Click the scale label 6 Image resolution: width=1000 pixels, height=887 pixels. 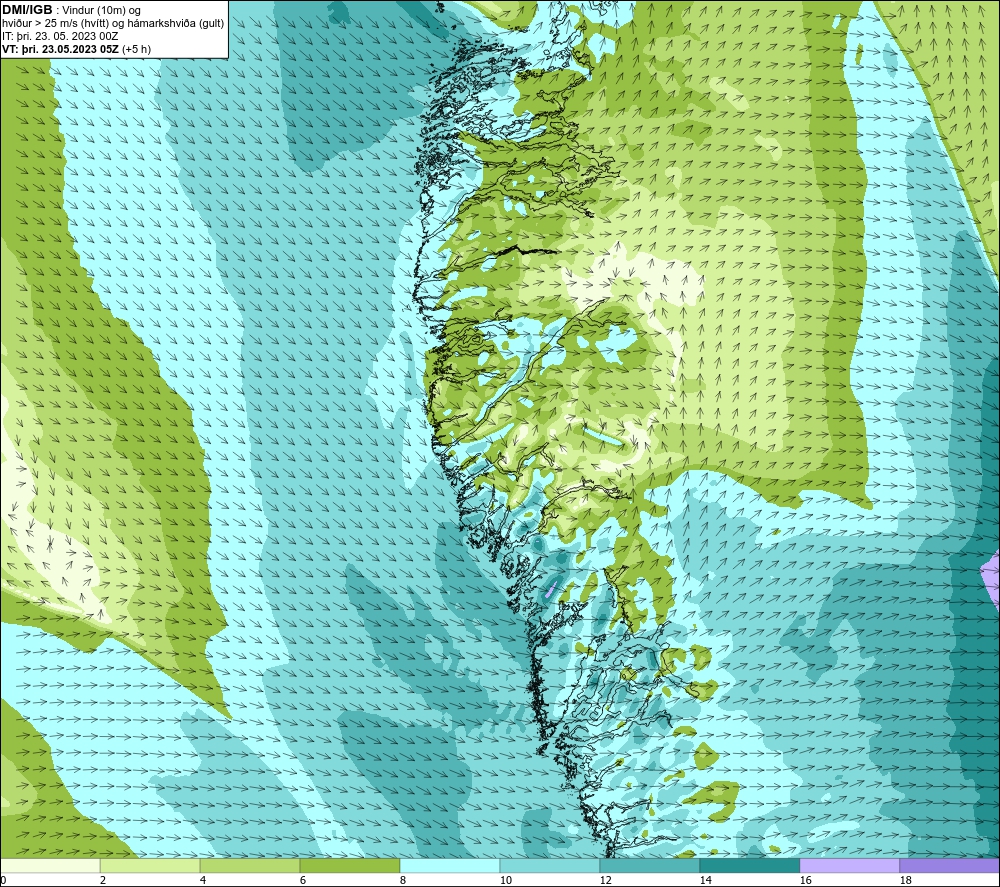[302, 880]
